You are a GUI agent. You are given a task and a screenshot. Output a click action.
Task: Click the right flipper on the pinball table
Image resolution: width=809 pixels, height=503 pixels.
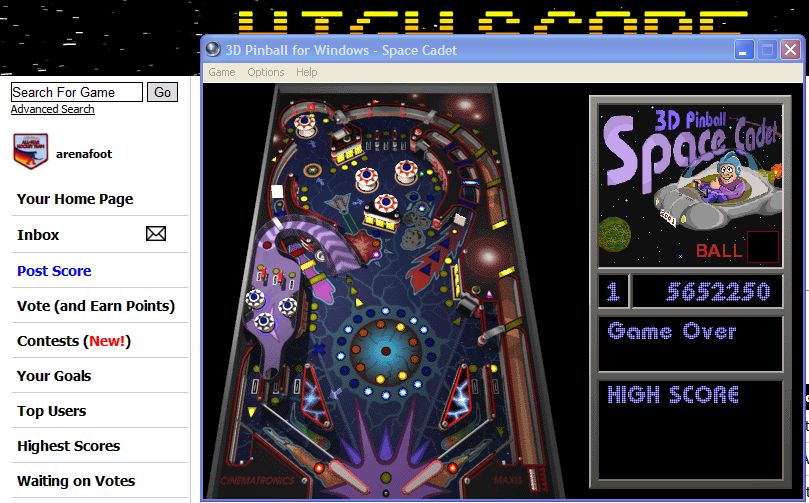point(424,476)
